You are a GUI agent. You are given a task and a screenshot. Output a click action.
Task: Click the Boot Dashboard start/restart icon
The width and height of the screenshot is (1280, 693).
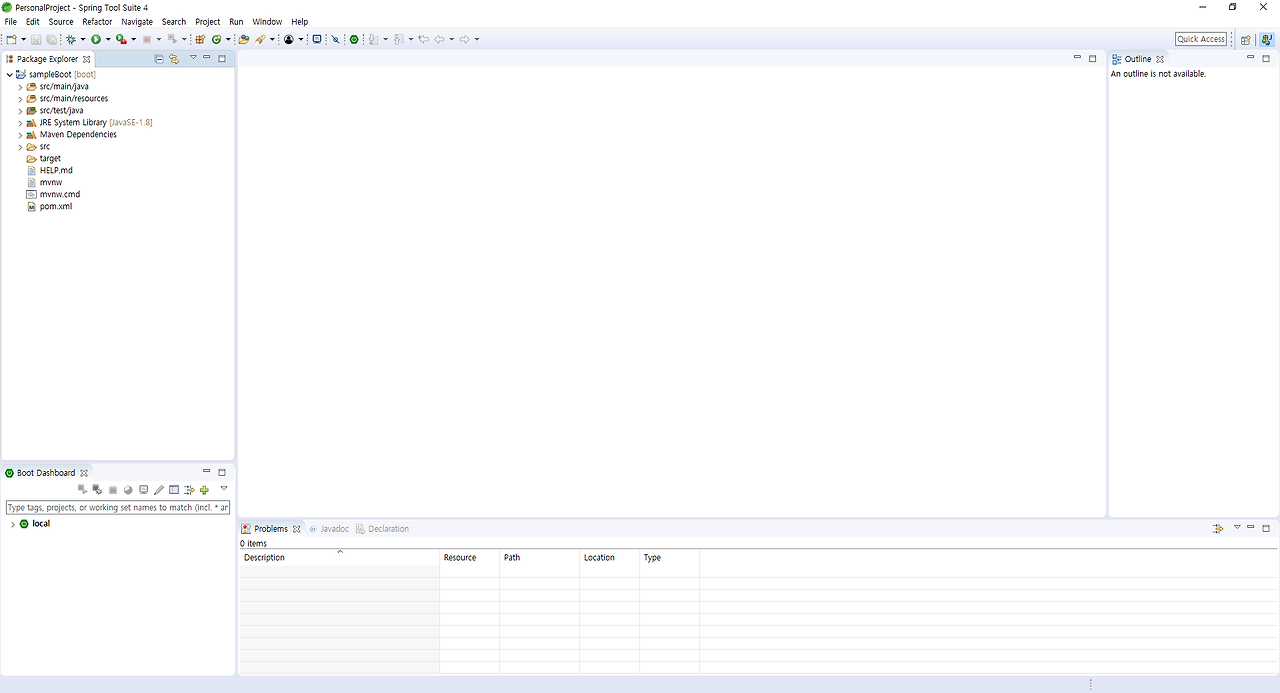(82, 490)
